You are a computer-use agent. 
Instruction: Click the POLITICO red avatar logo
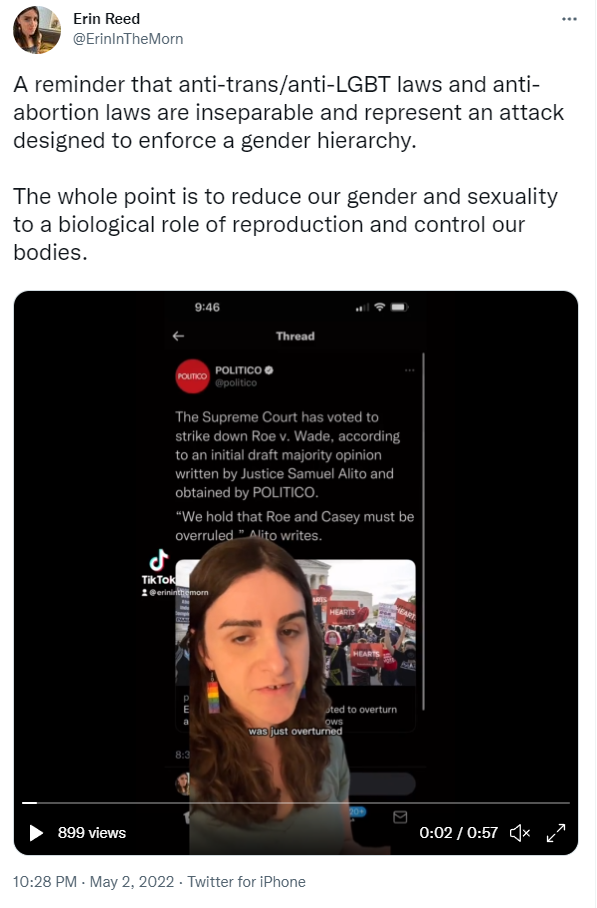point(192,376)
